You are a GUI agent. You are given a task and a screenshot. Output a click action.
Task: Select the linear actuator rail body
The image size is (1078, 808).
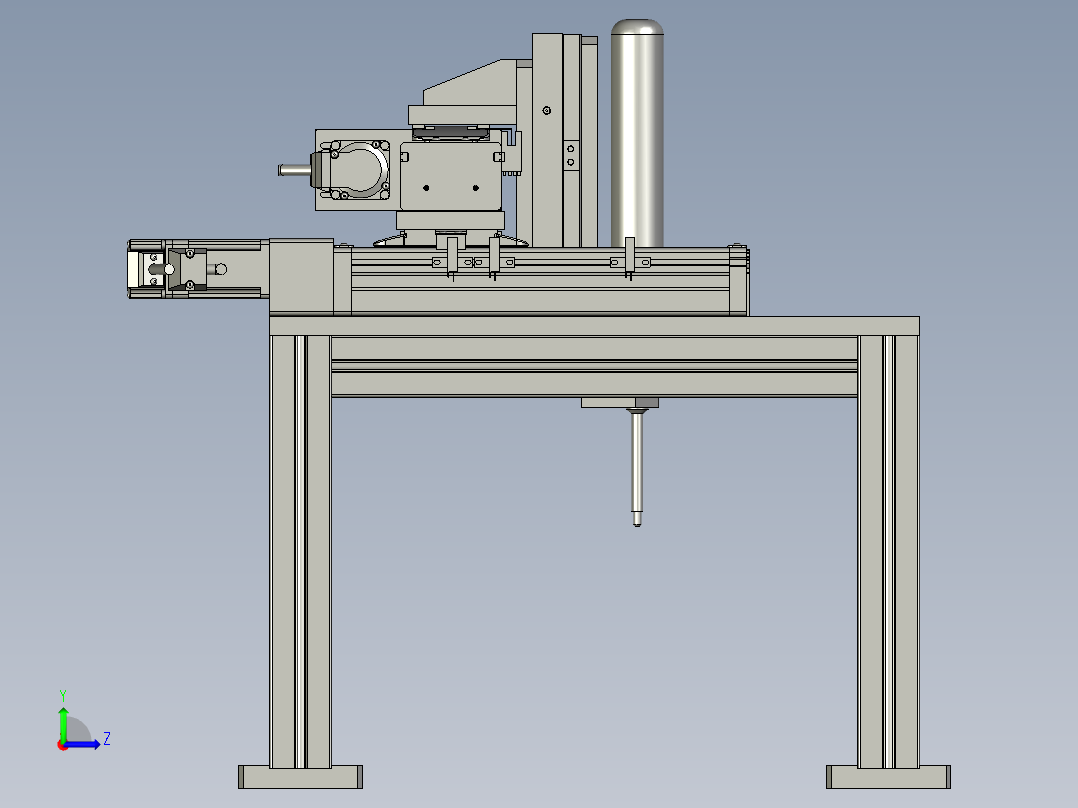pyautogui.click(x=541, y=281)
